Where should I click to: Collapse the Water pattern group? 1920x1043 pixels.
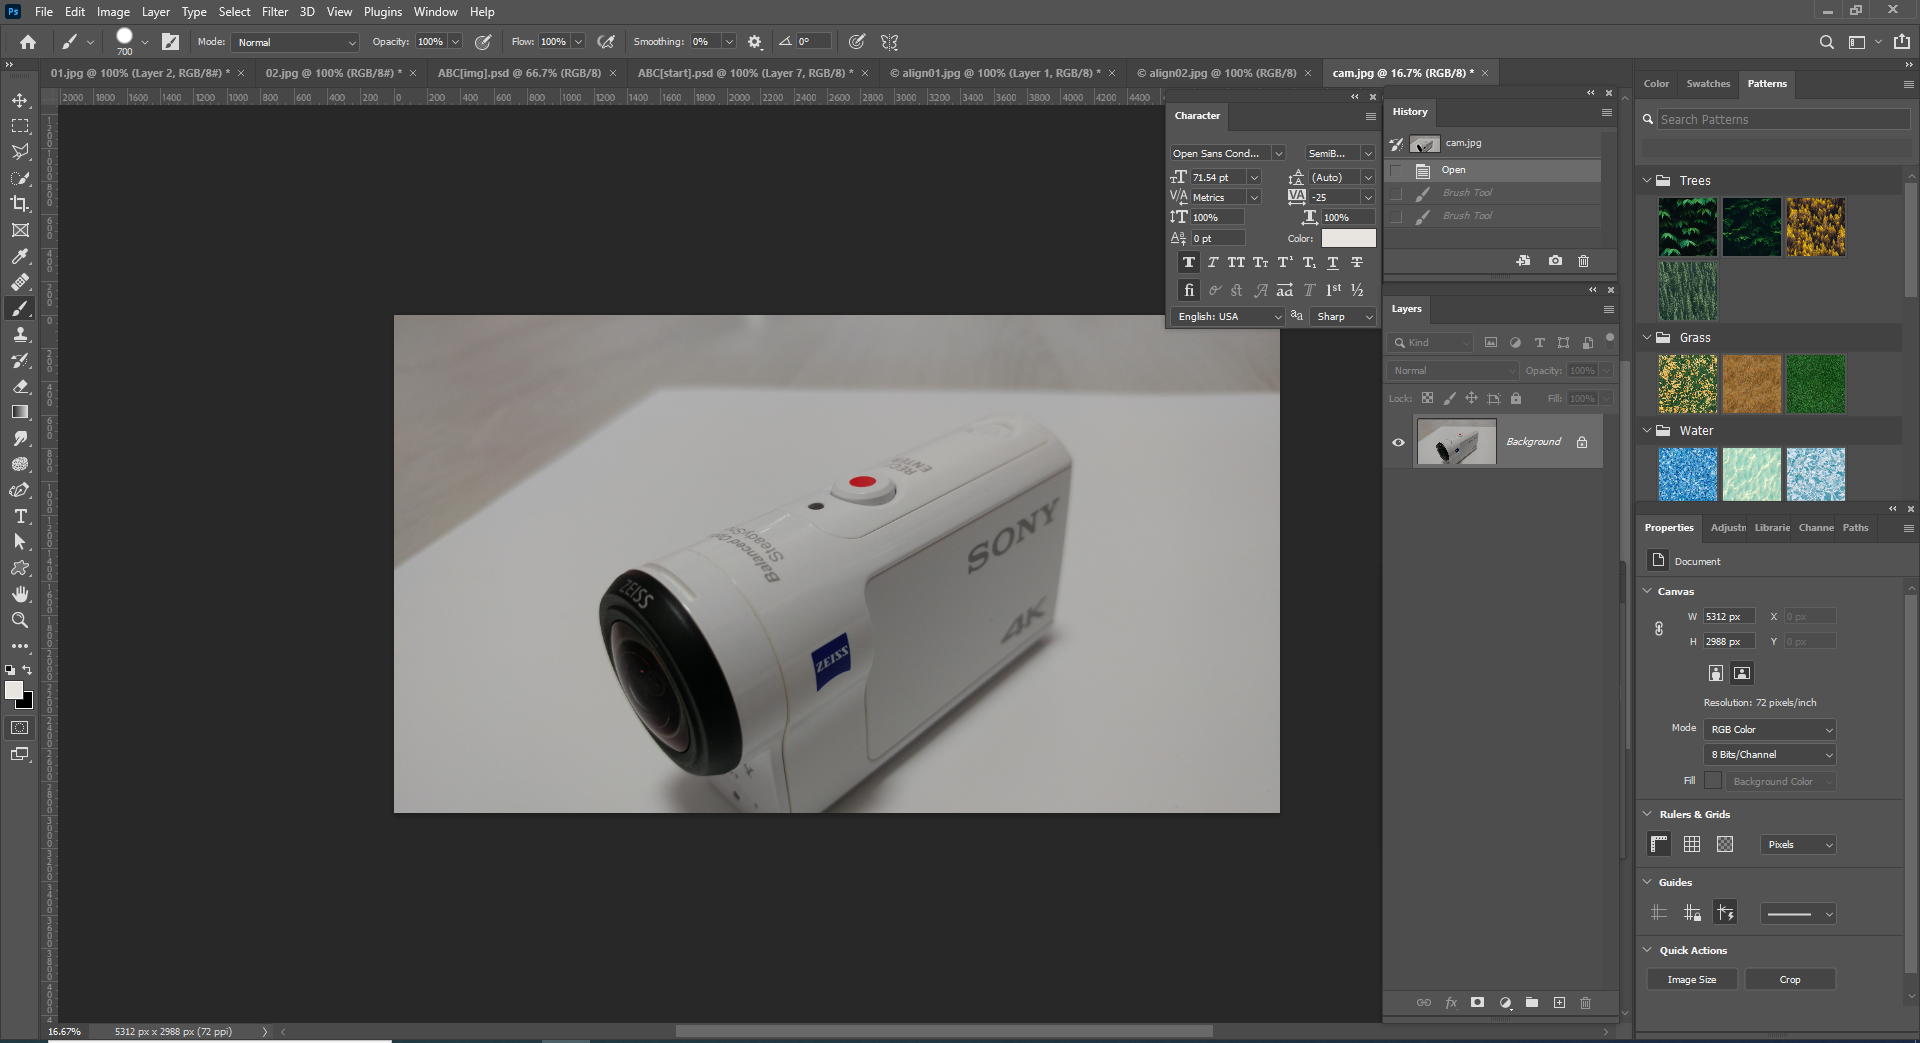pyautogui.click(x=1647, y=431)
